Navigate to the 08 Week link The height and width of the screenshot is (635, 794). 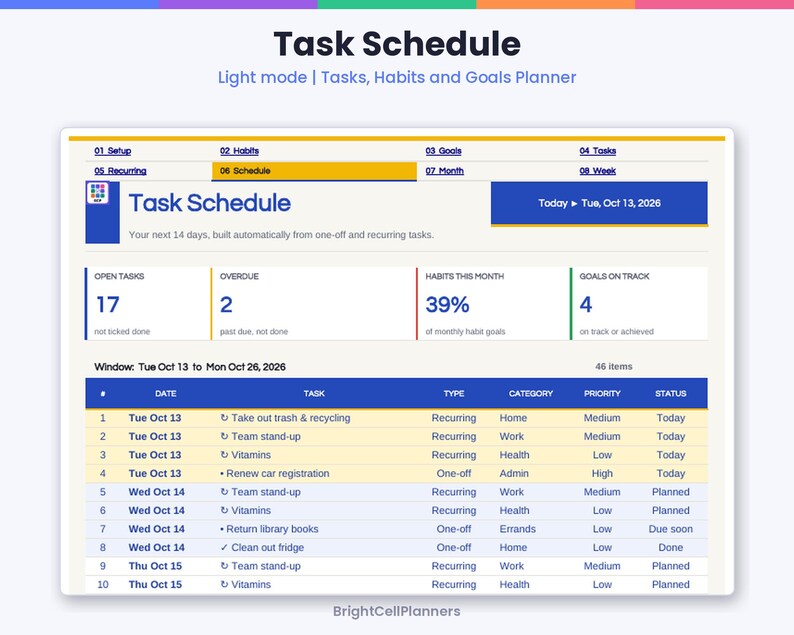[598, 171]
